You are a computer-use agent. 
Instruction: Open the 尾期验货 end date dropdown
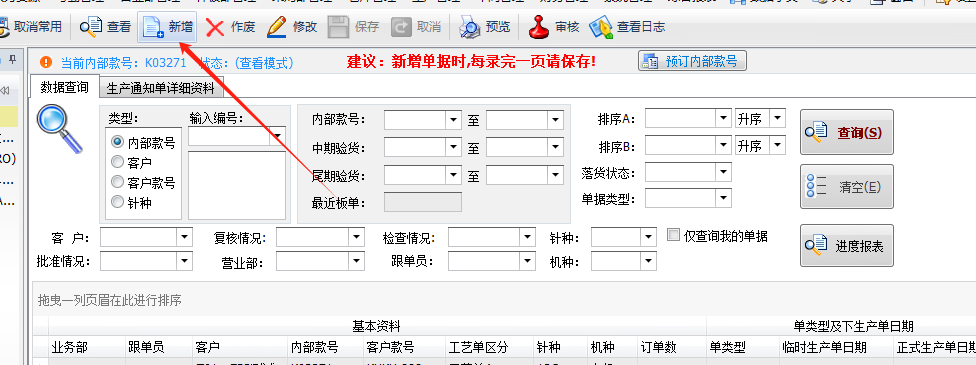555,176
